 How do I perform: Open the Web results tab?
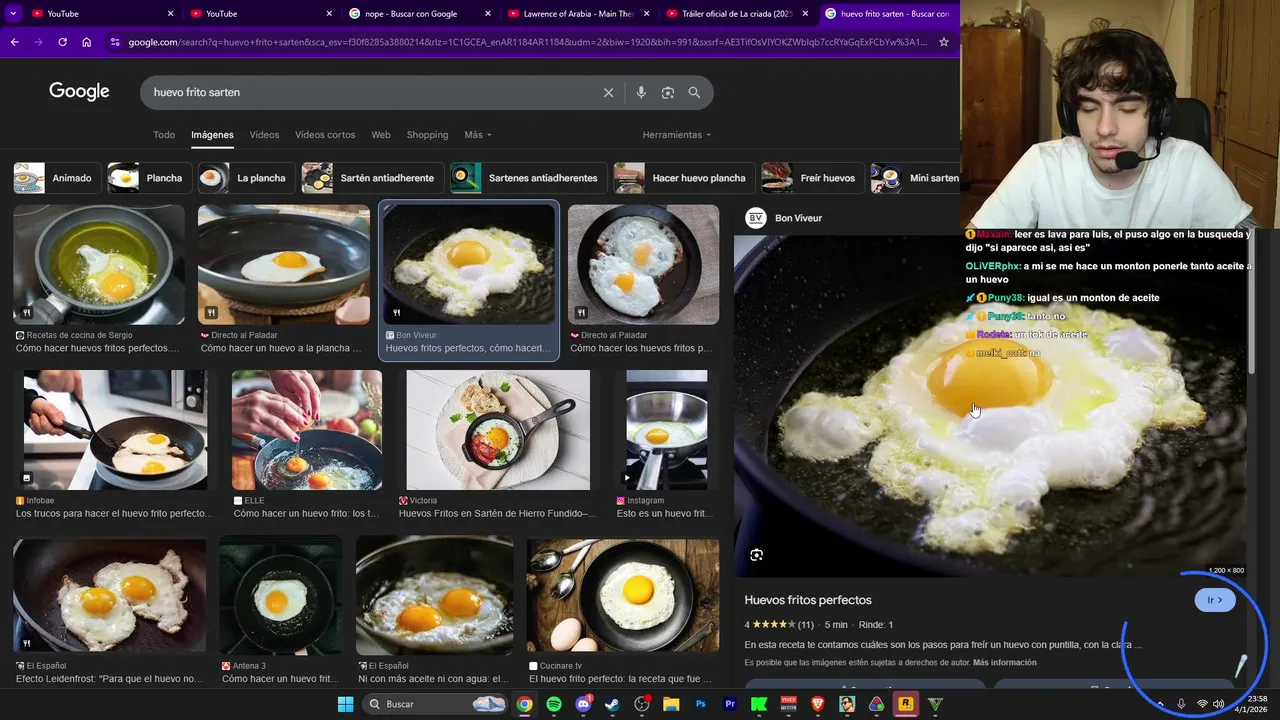pos(381,135)
